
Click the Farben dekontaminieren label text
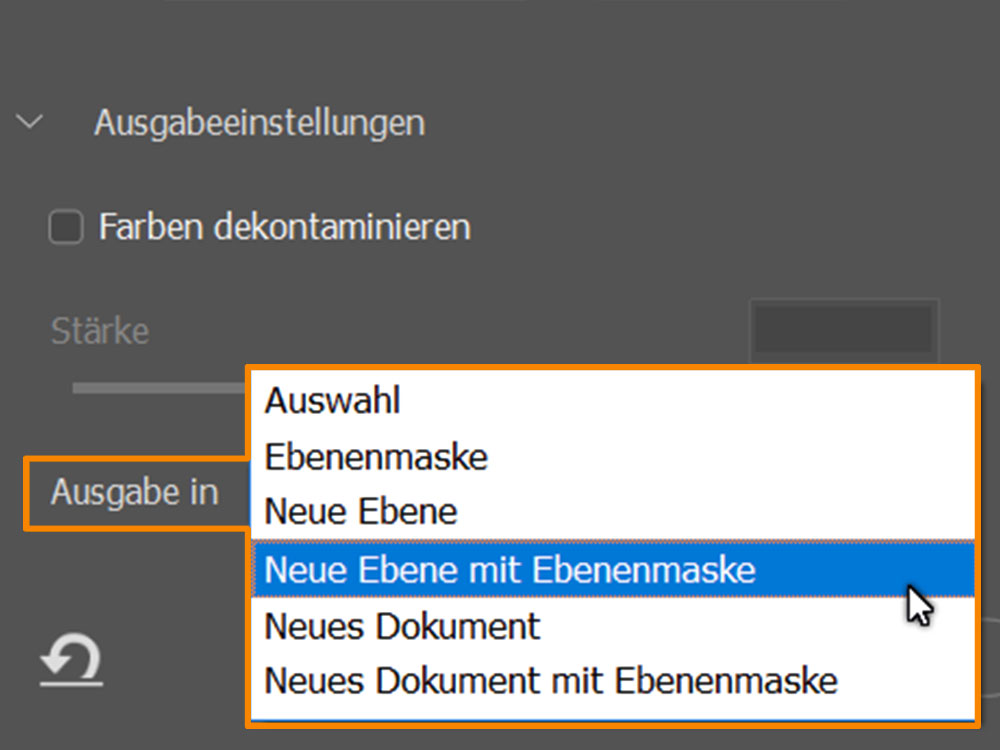pos(284,227)
